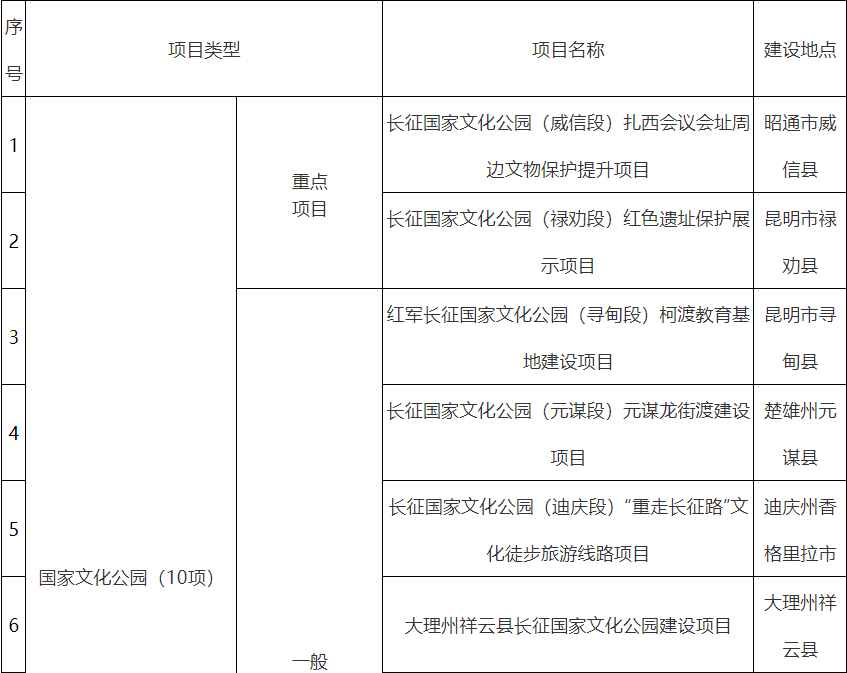Select the 项目类型 header cell

tap(204, 49)
